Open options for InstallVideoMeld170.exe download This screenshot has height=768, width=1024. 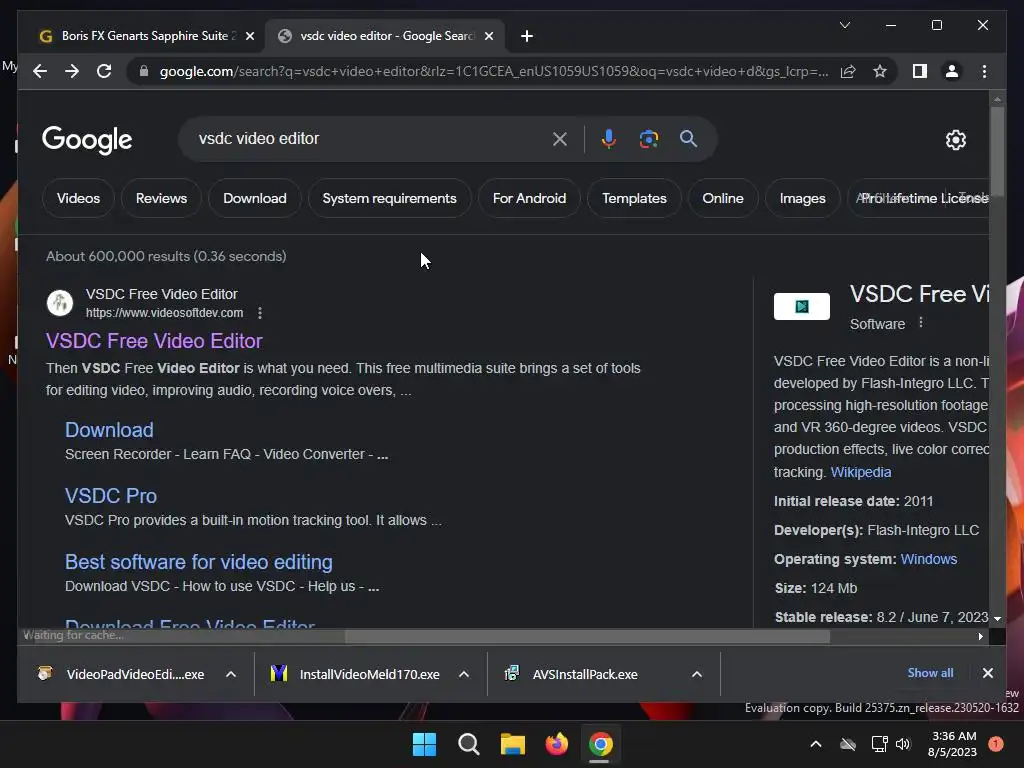[x=464, y=674]
